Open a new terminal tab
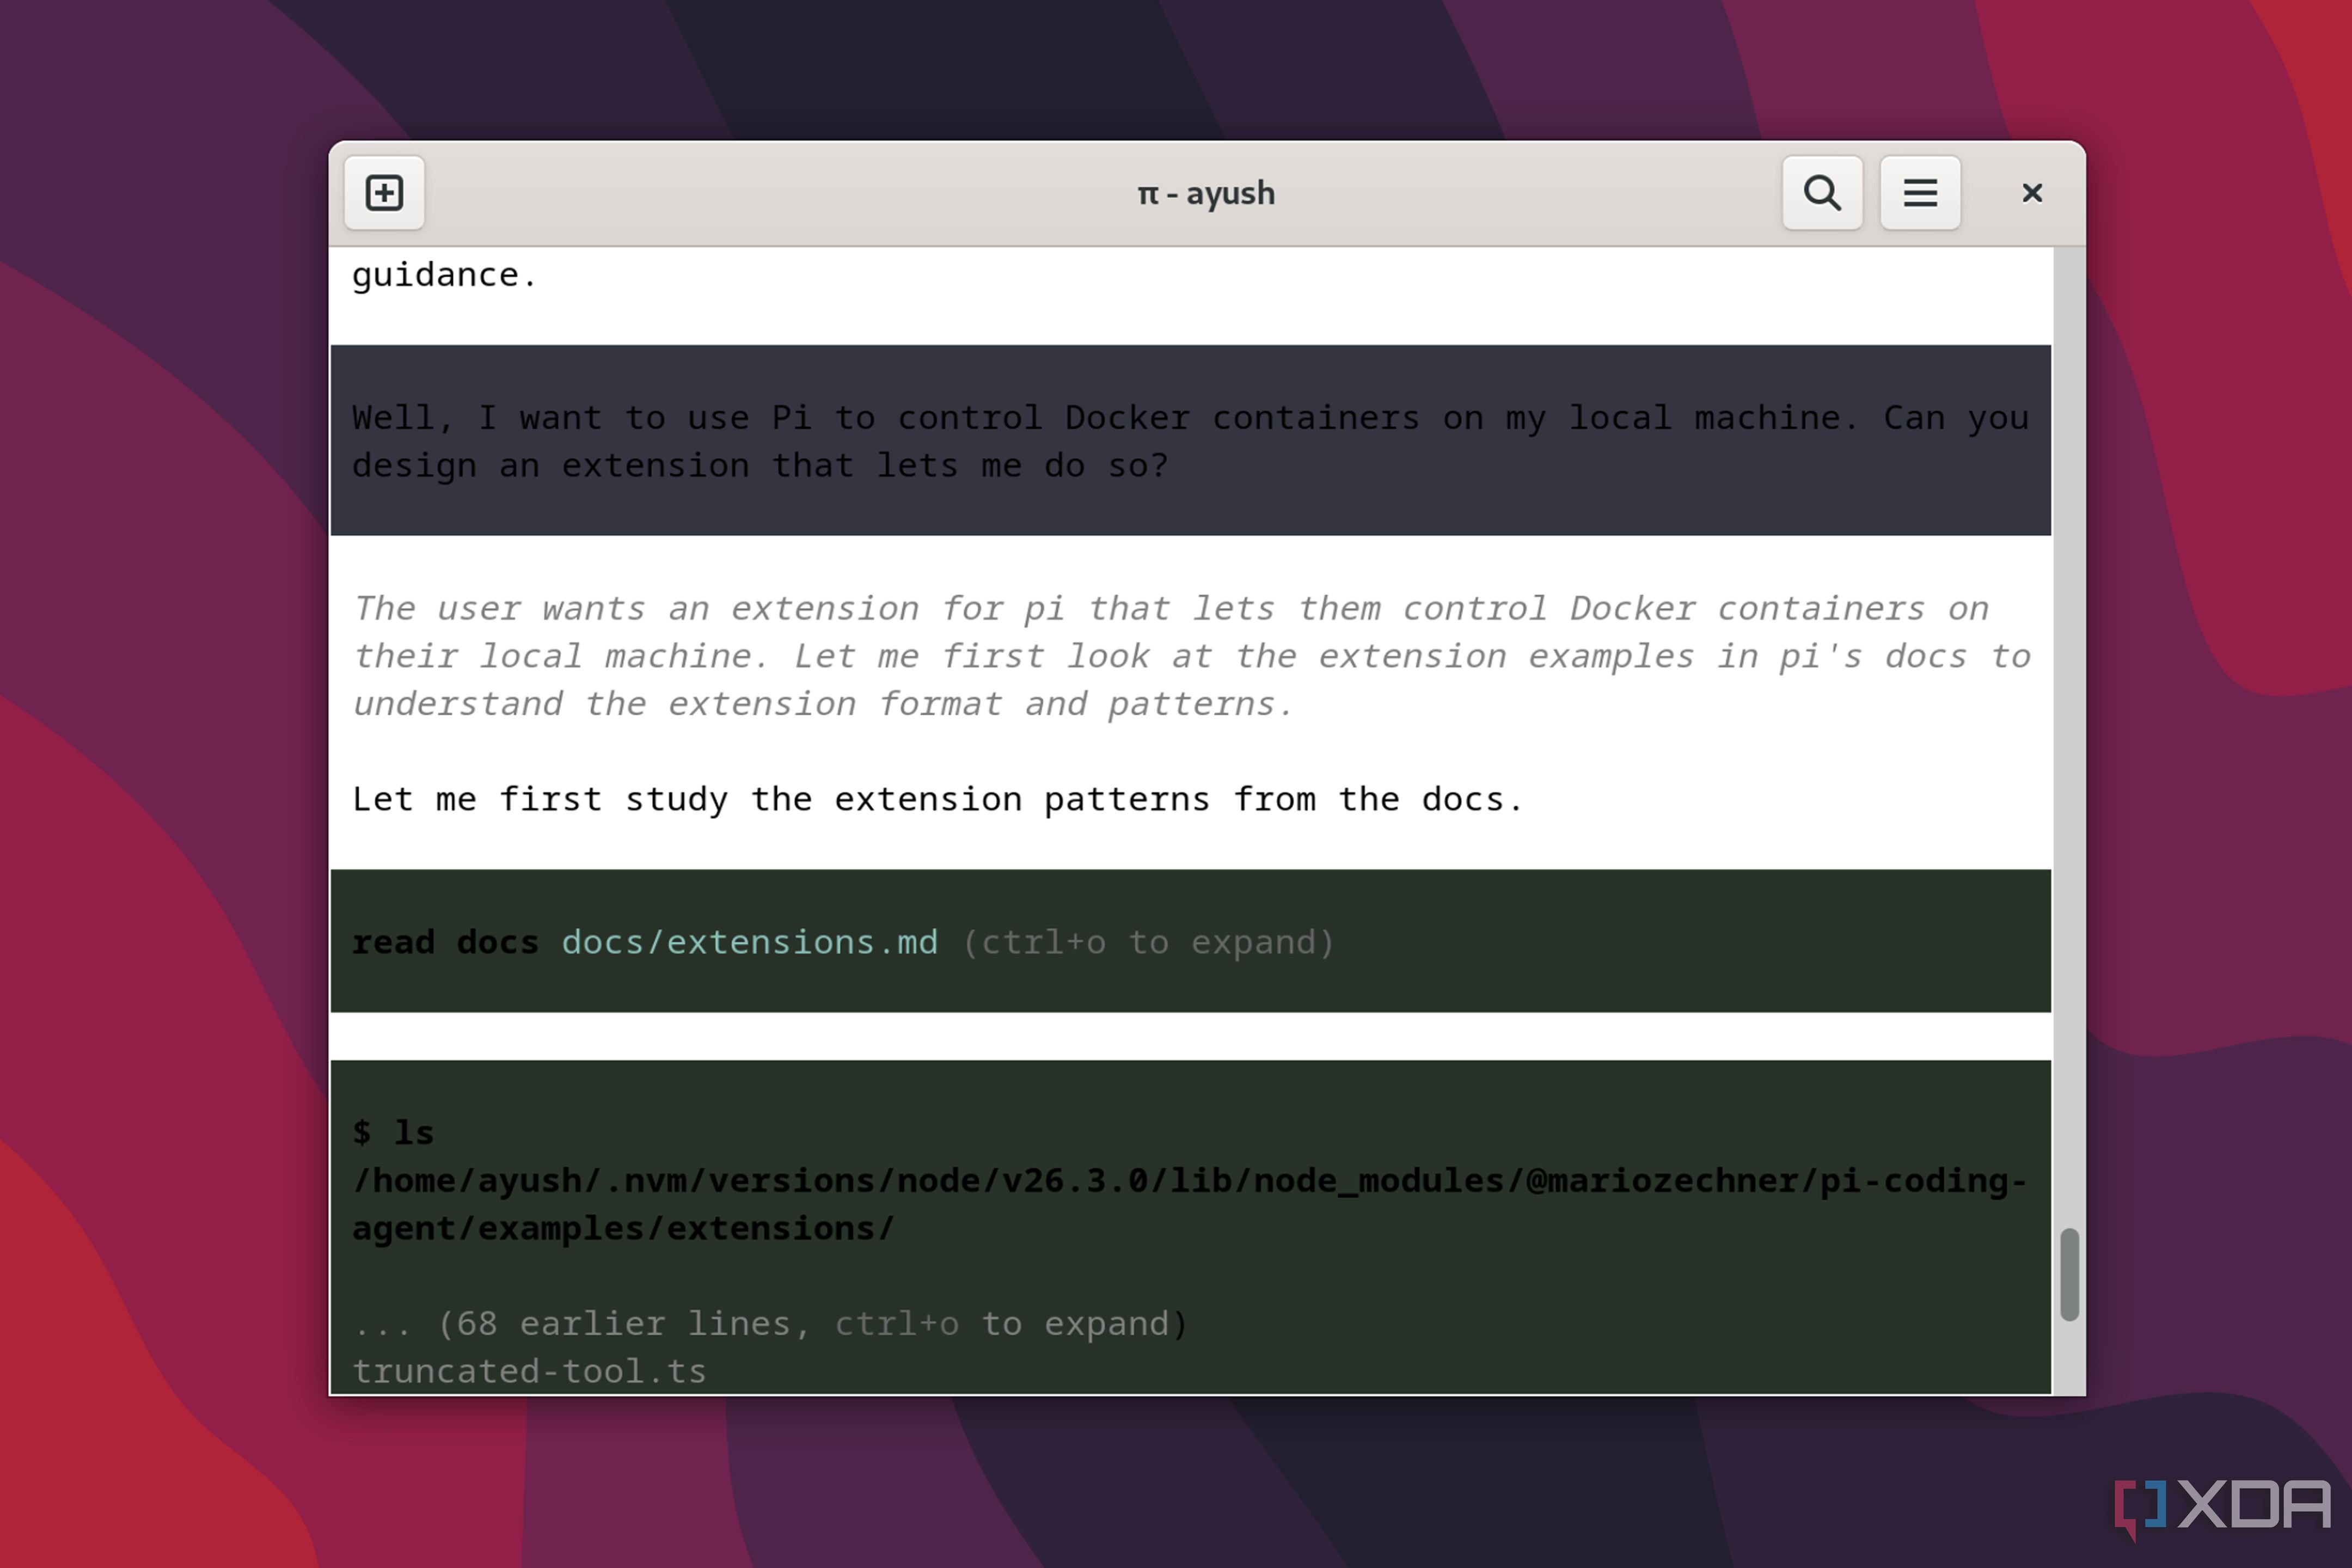This screenshot has height=1568, width=2352. (x=384, y=193)
